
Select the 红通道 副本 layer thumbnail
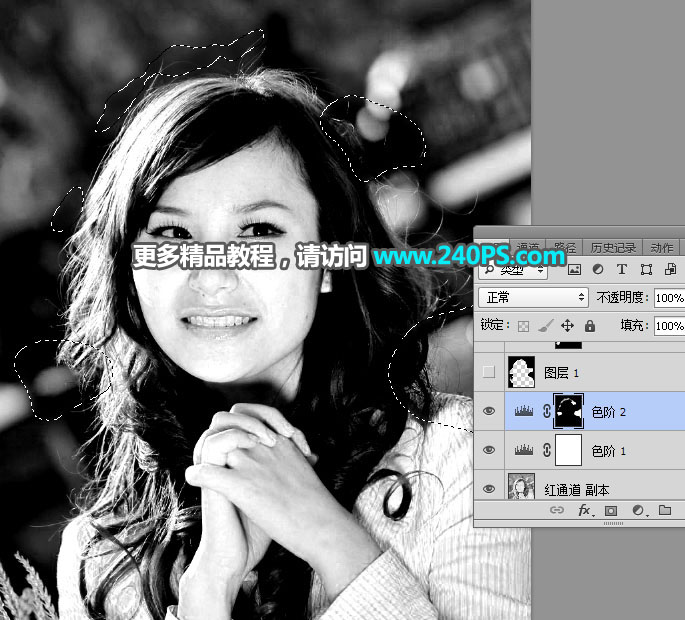tap(521, 486)
